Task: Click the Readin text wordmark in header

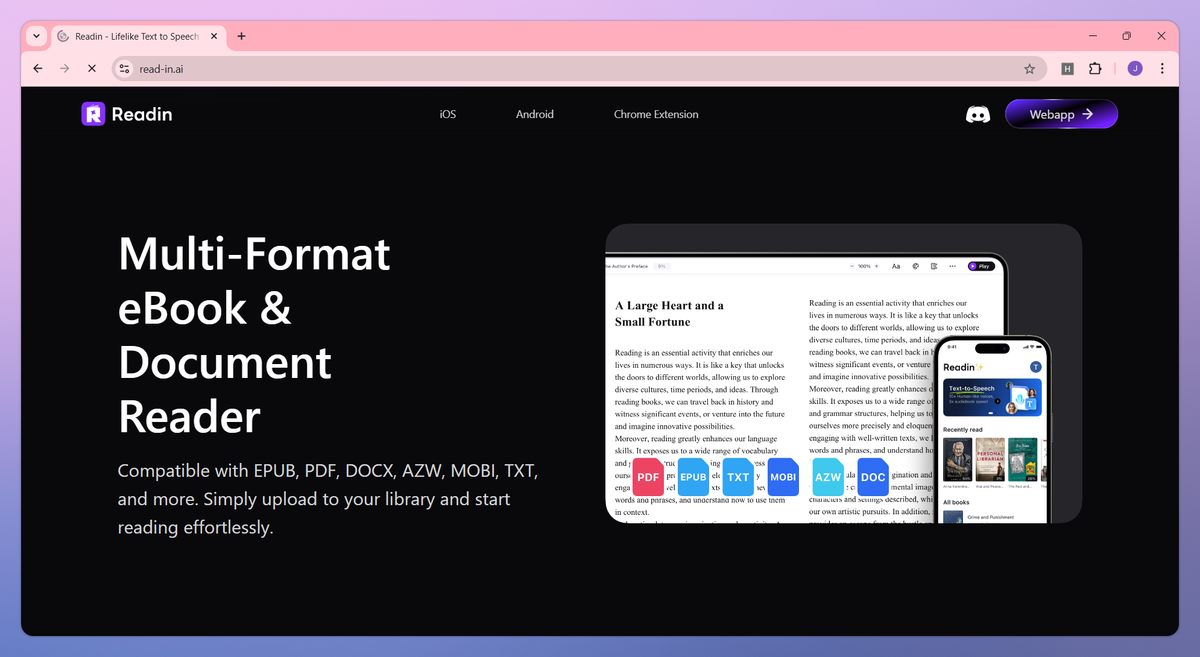Action: pos(142,114)
